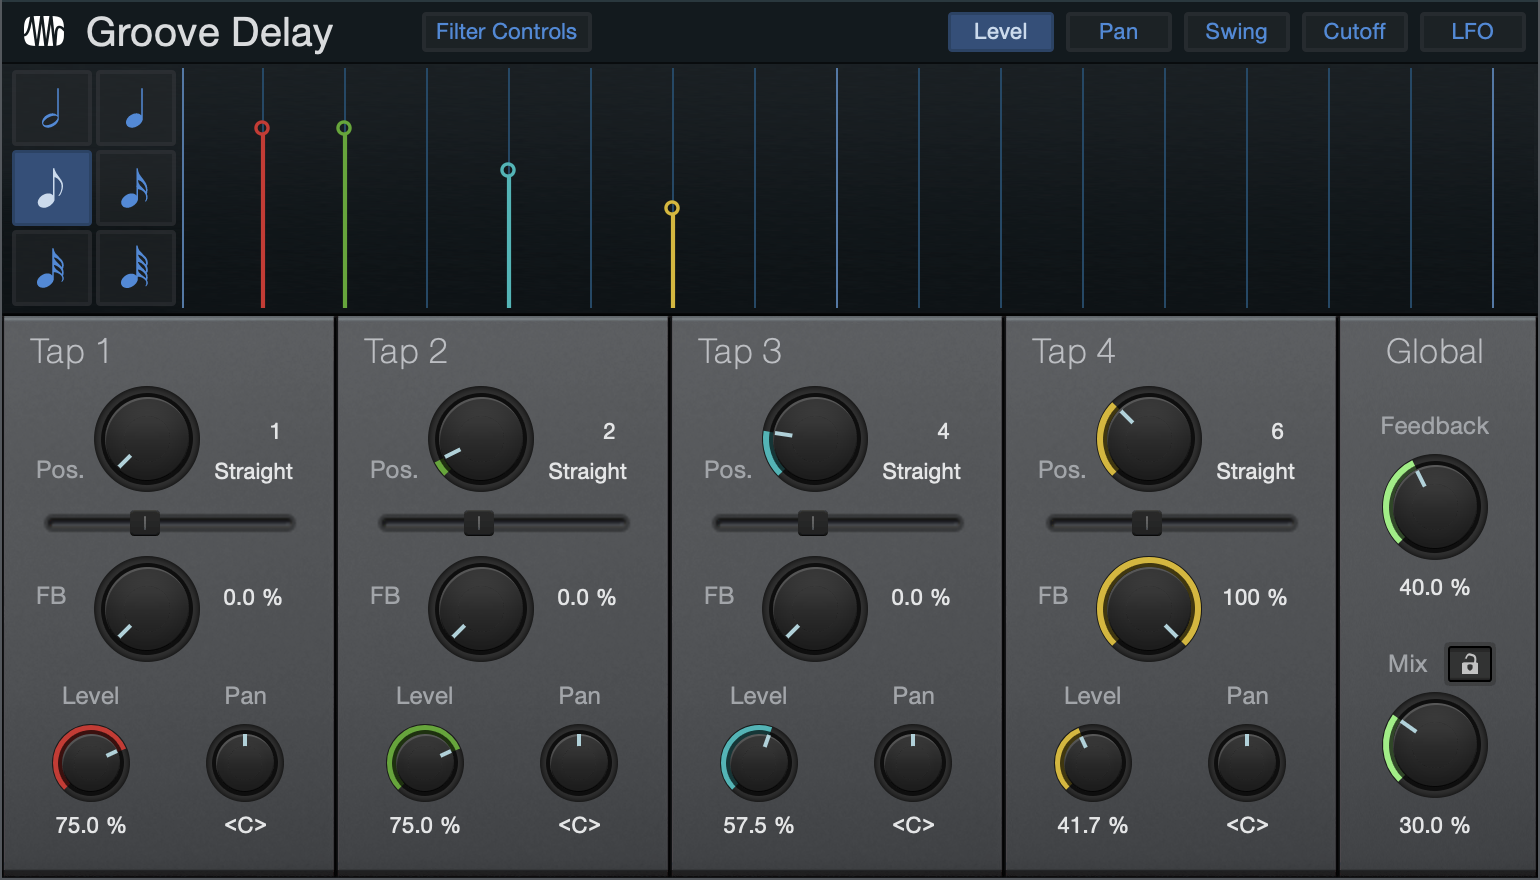This screenshot has width=1540, height=880.
Task: Click the Tap 1 Level knob
Action: coord(91,763)
